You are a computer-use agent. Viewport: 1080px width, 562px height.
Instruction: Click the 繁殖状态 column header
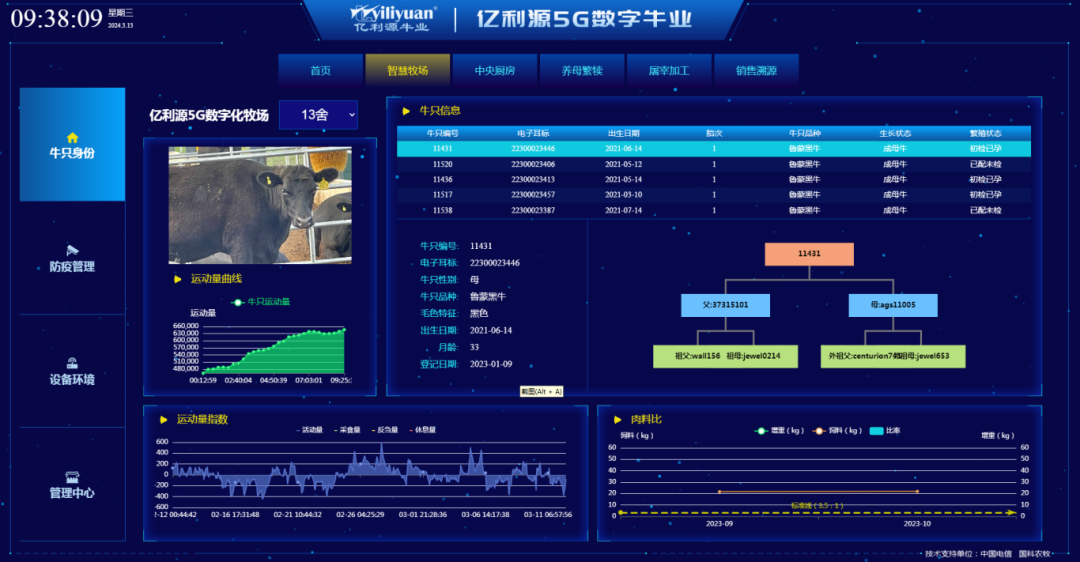(986, 134)
